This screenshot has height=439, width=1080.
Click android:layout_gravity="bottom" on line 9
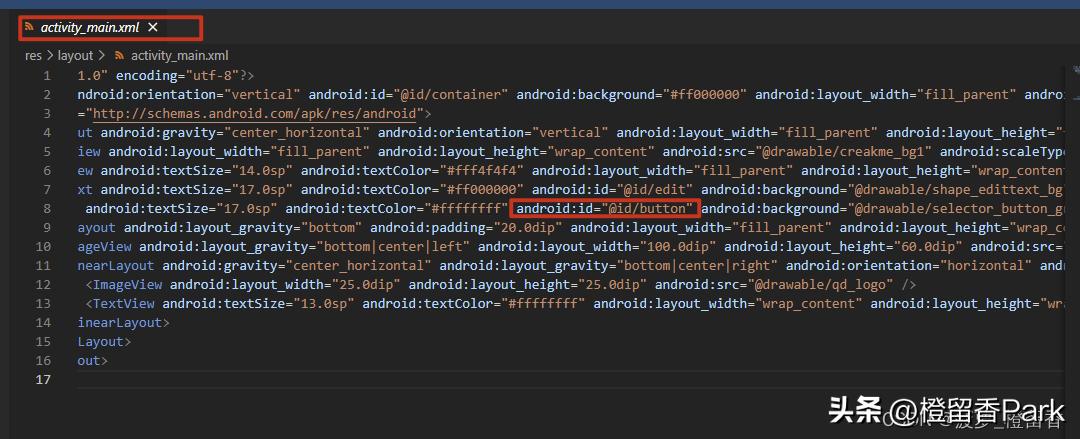click(244, 227)
